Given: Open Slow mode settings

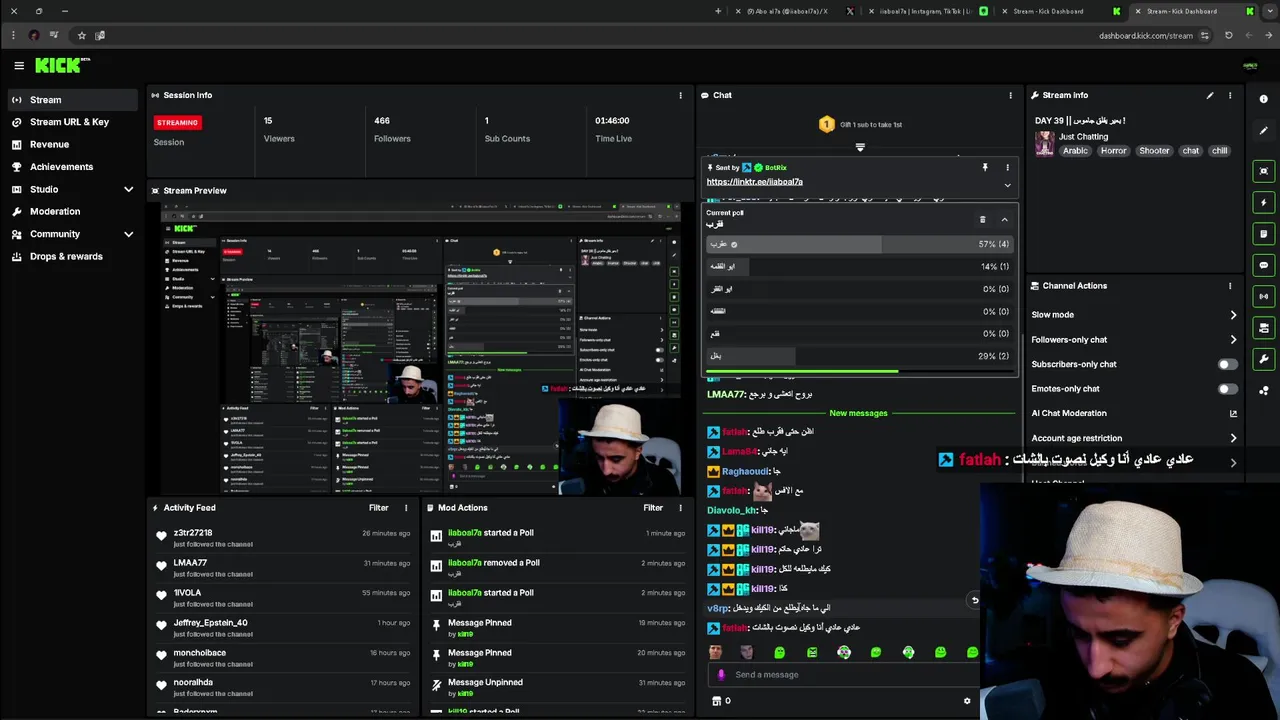Looking at the screenshot, I should (x=1134, y=315).
